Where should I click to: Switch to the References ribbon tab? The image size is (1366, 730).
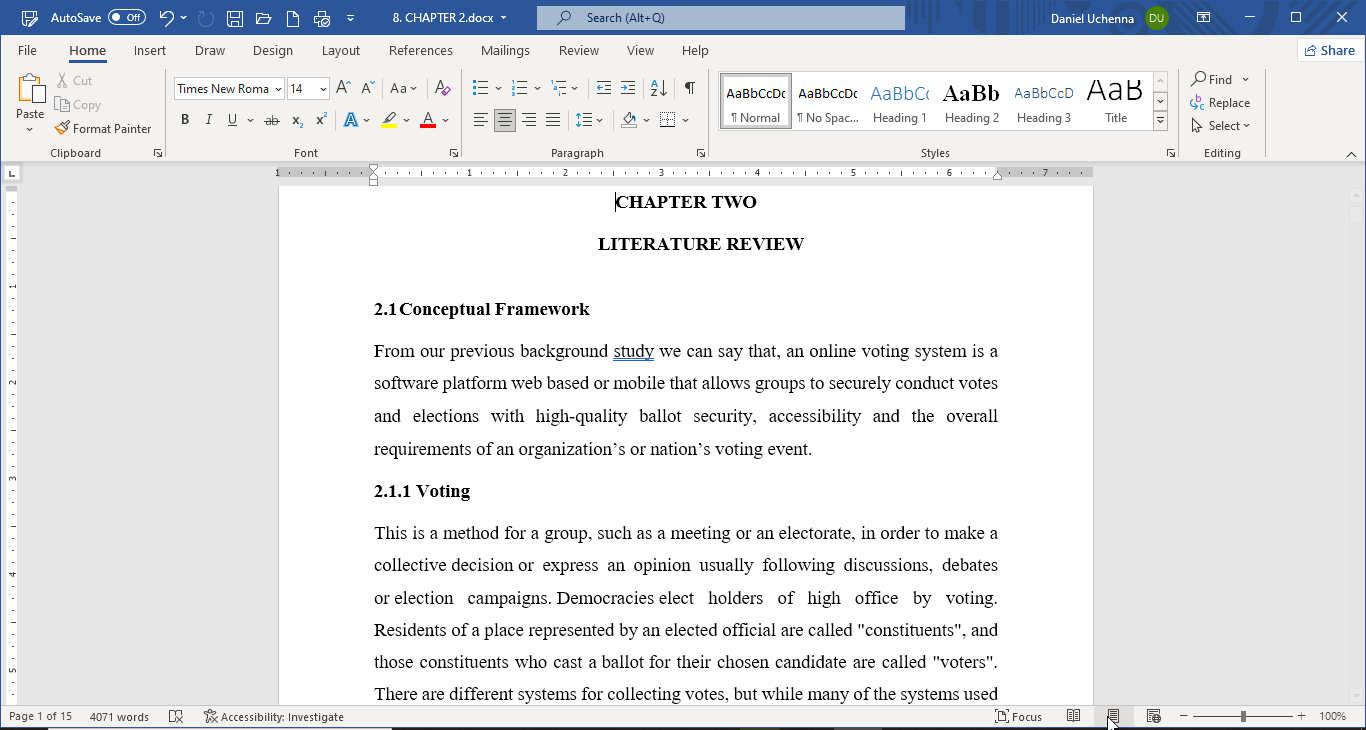(x=421, y=50)
